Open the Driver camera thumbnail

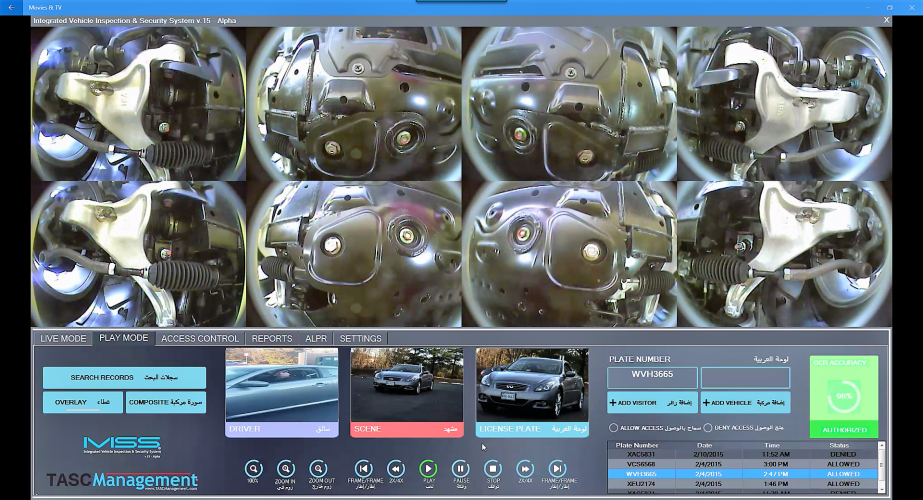click(282, 392)
